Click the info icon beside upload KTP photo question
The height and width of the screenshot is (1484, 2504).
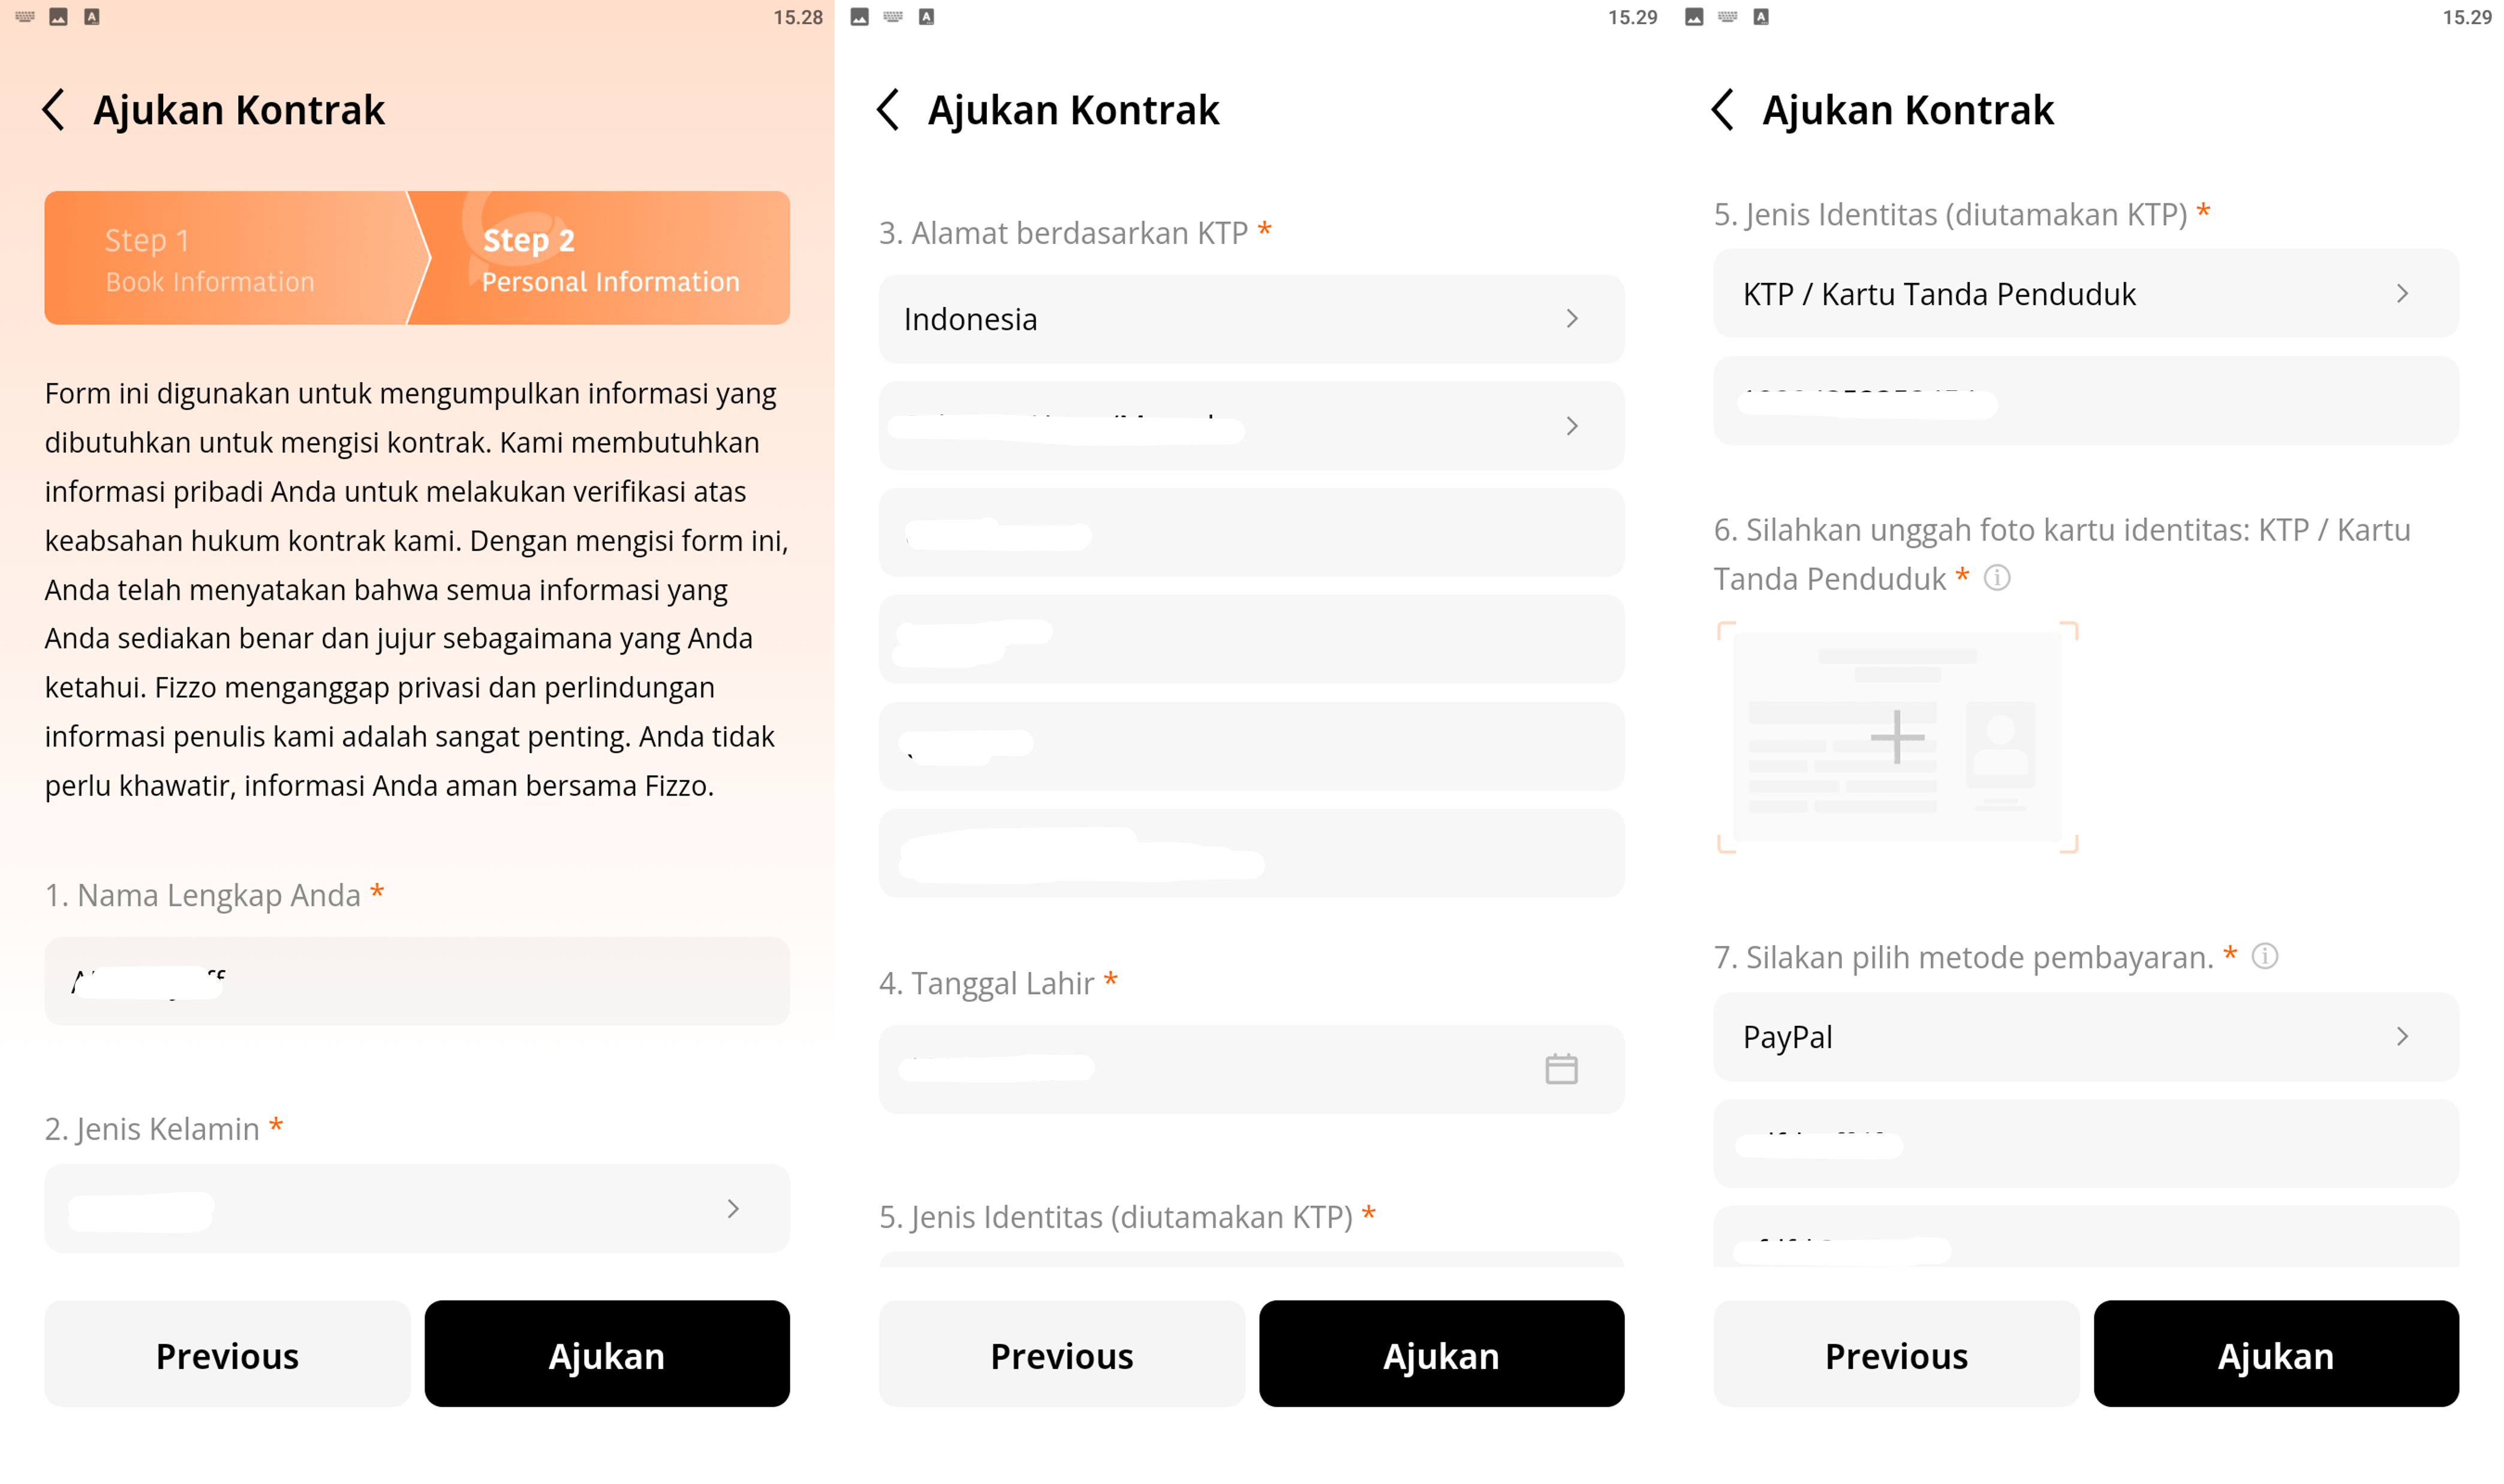tap(1996, 578)
